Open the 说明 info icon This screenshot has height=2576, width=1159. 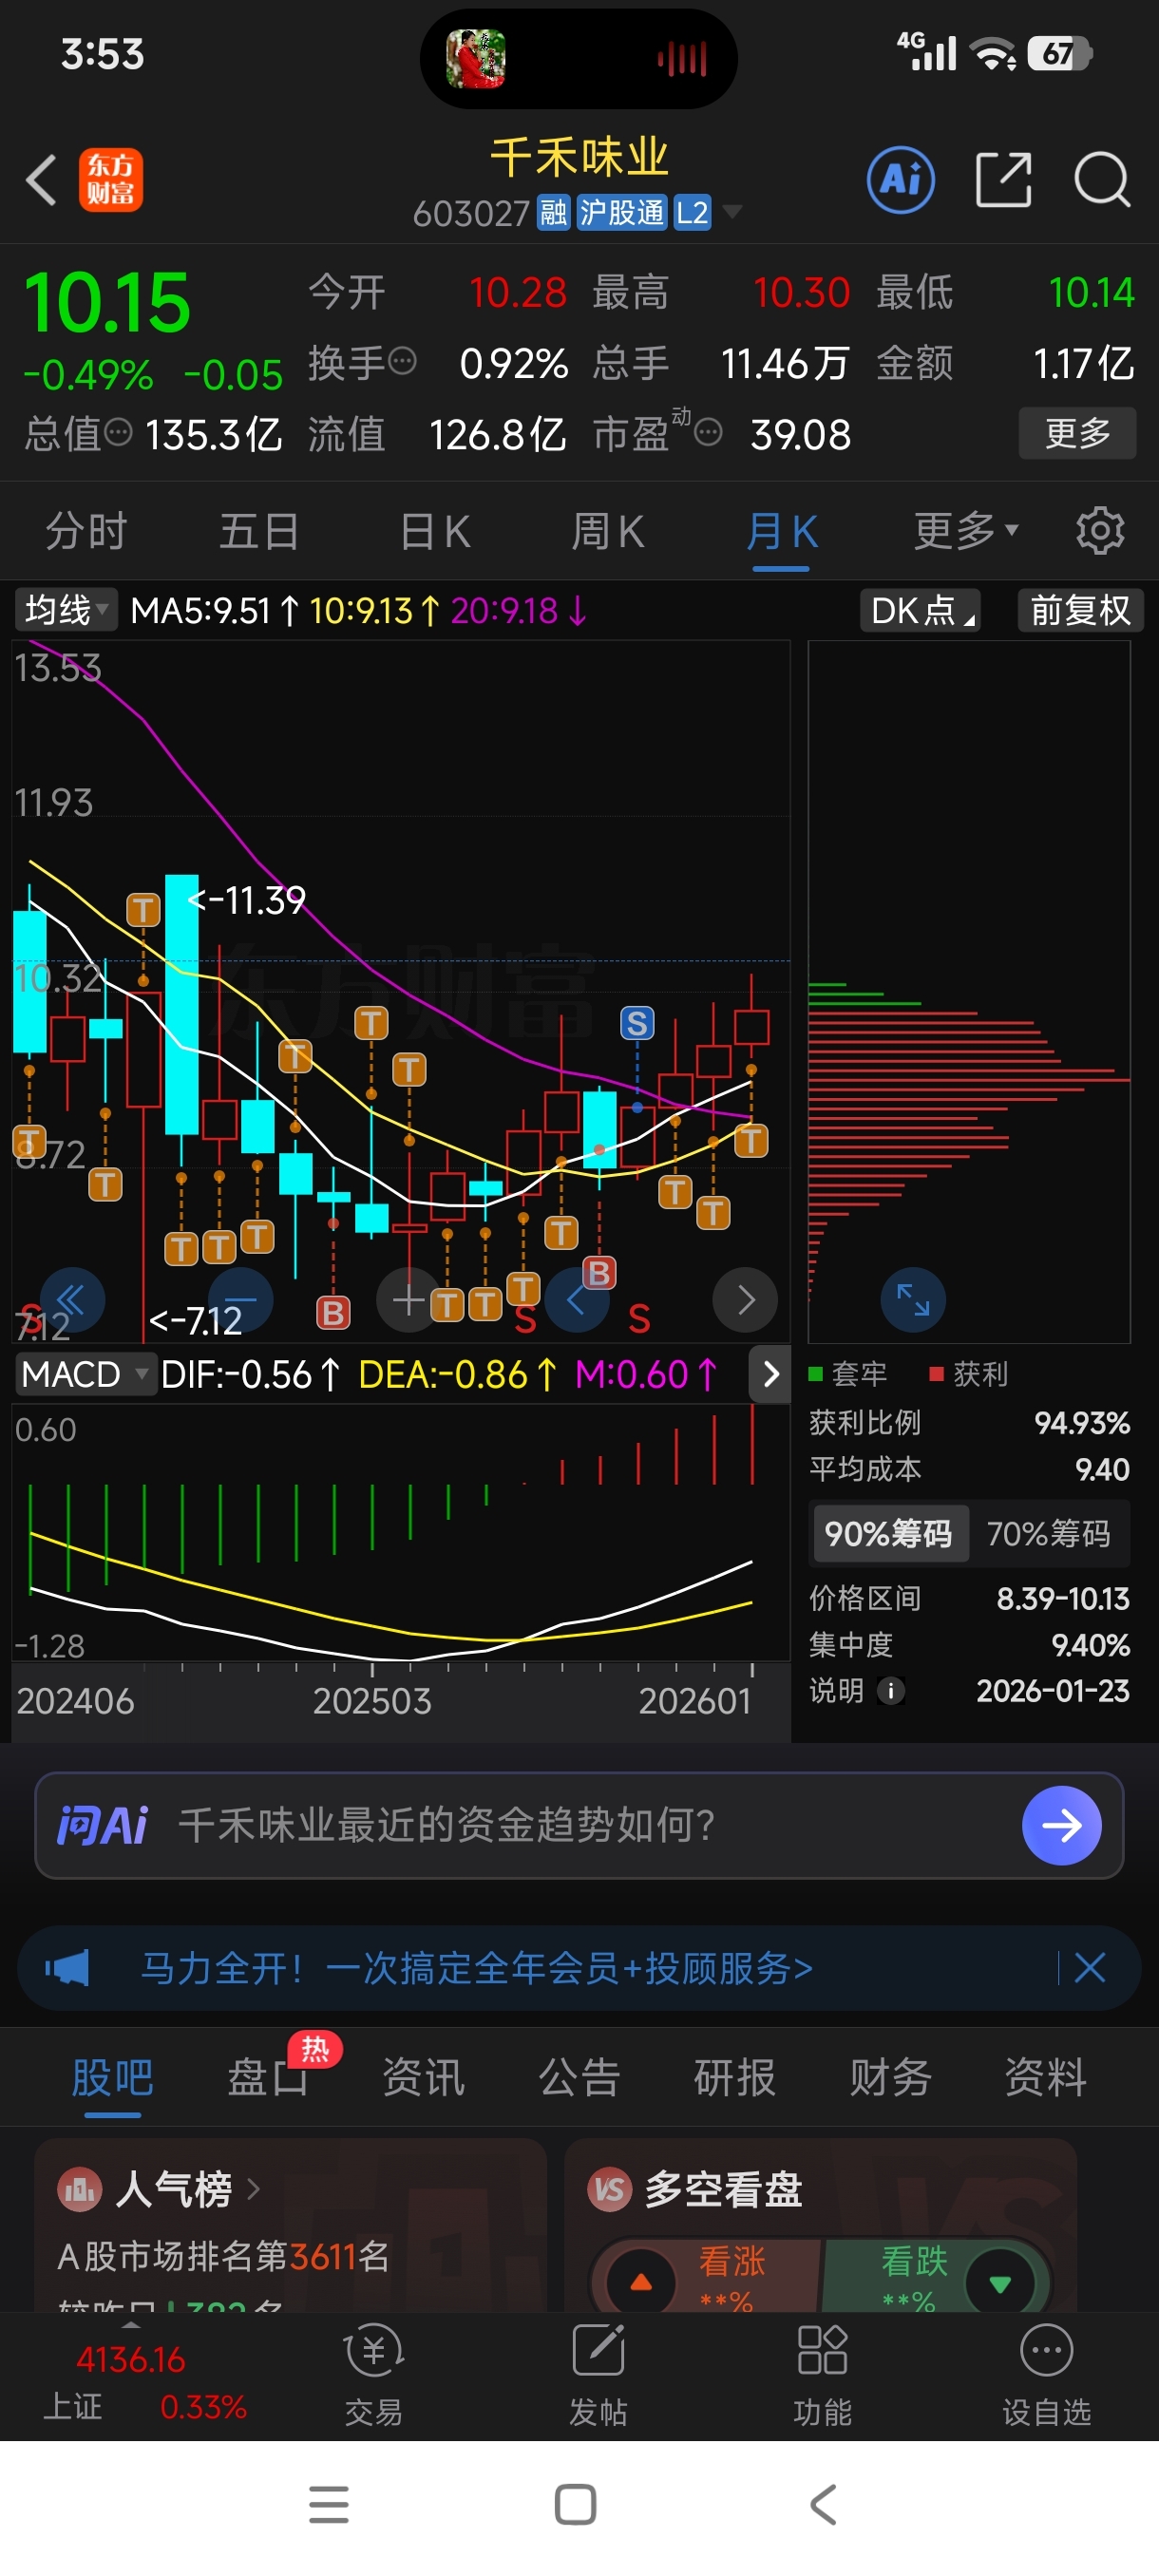point(891,1690)
